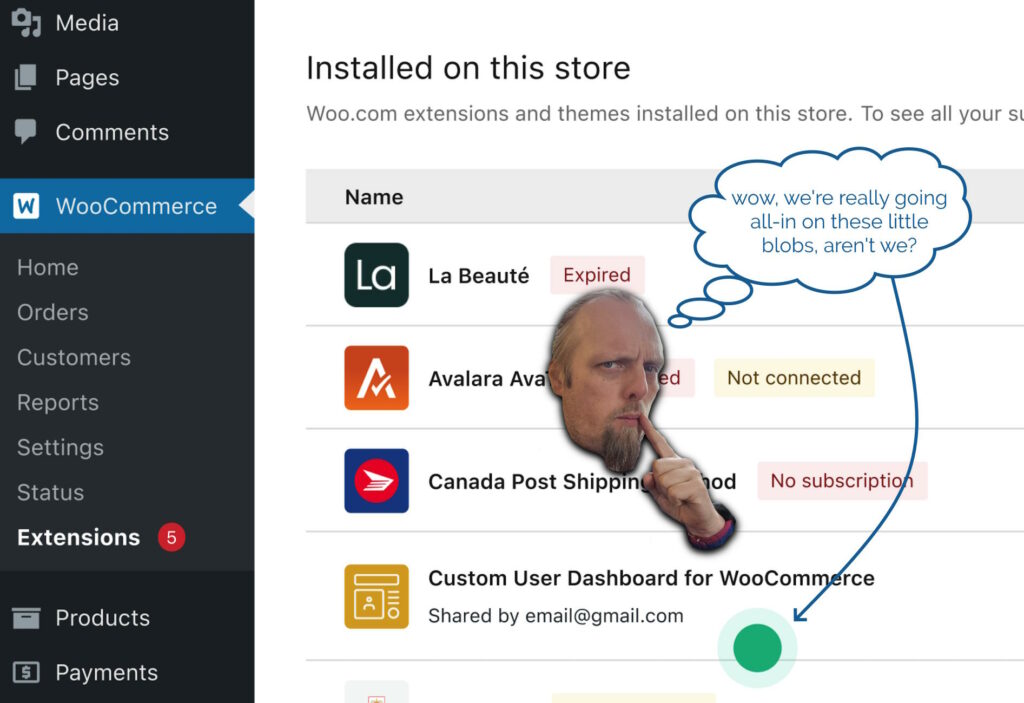Select the Canada Post shipping logo

coord(376,481)
